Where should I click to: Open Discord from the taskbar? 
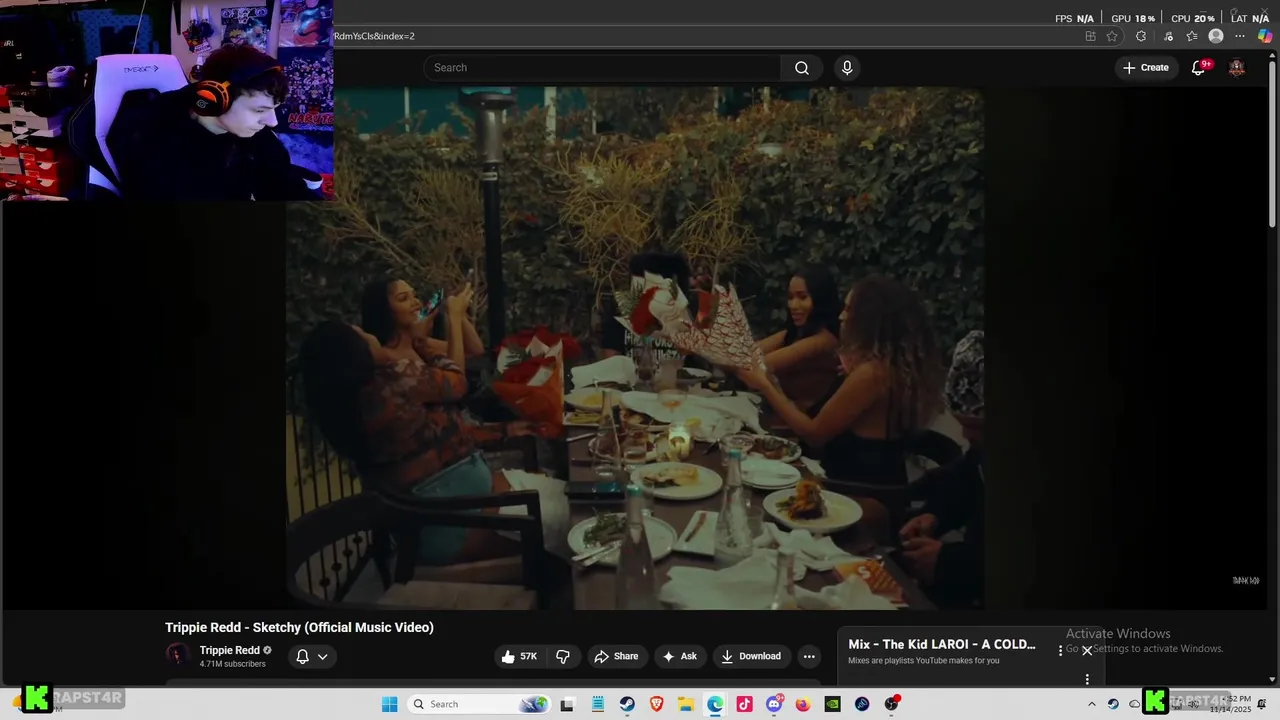pos(774,704)
